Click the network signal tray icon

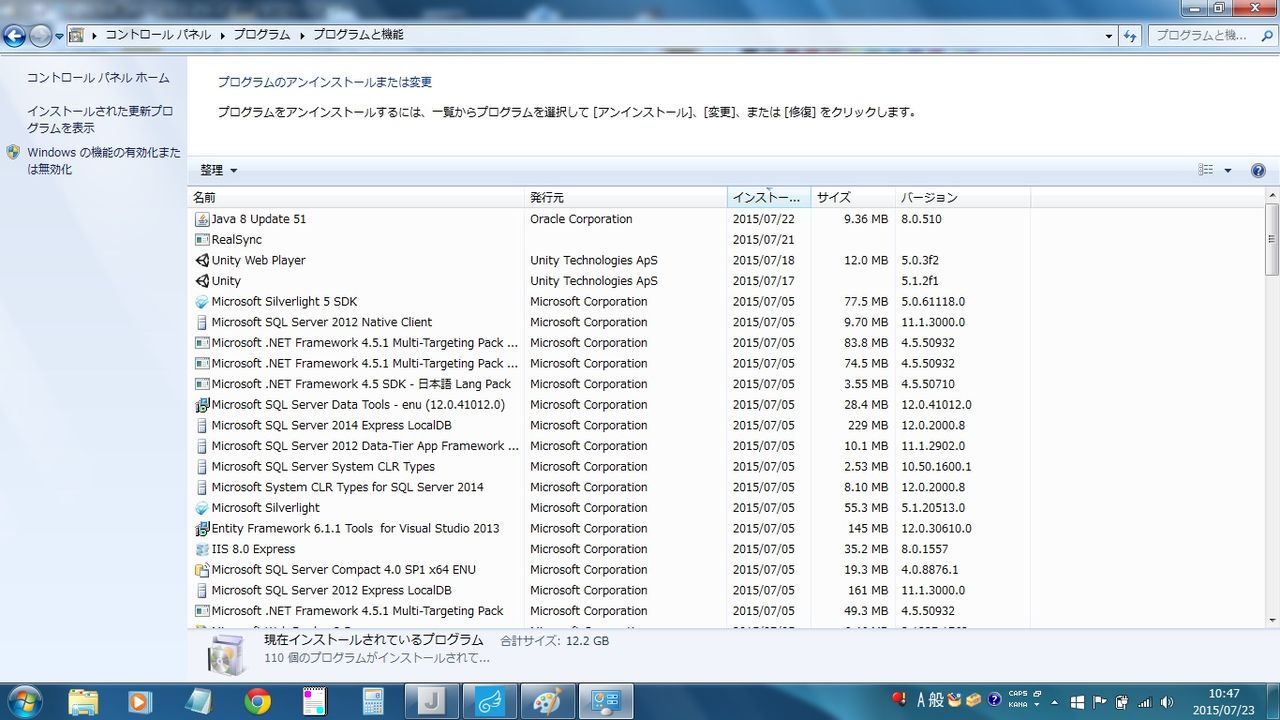click(x=1145, y=702)
